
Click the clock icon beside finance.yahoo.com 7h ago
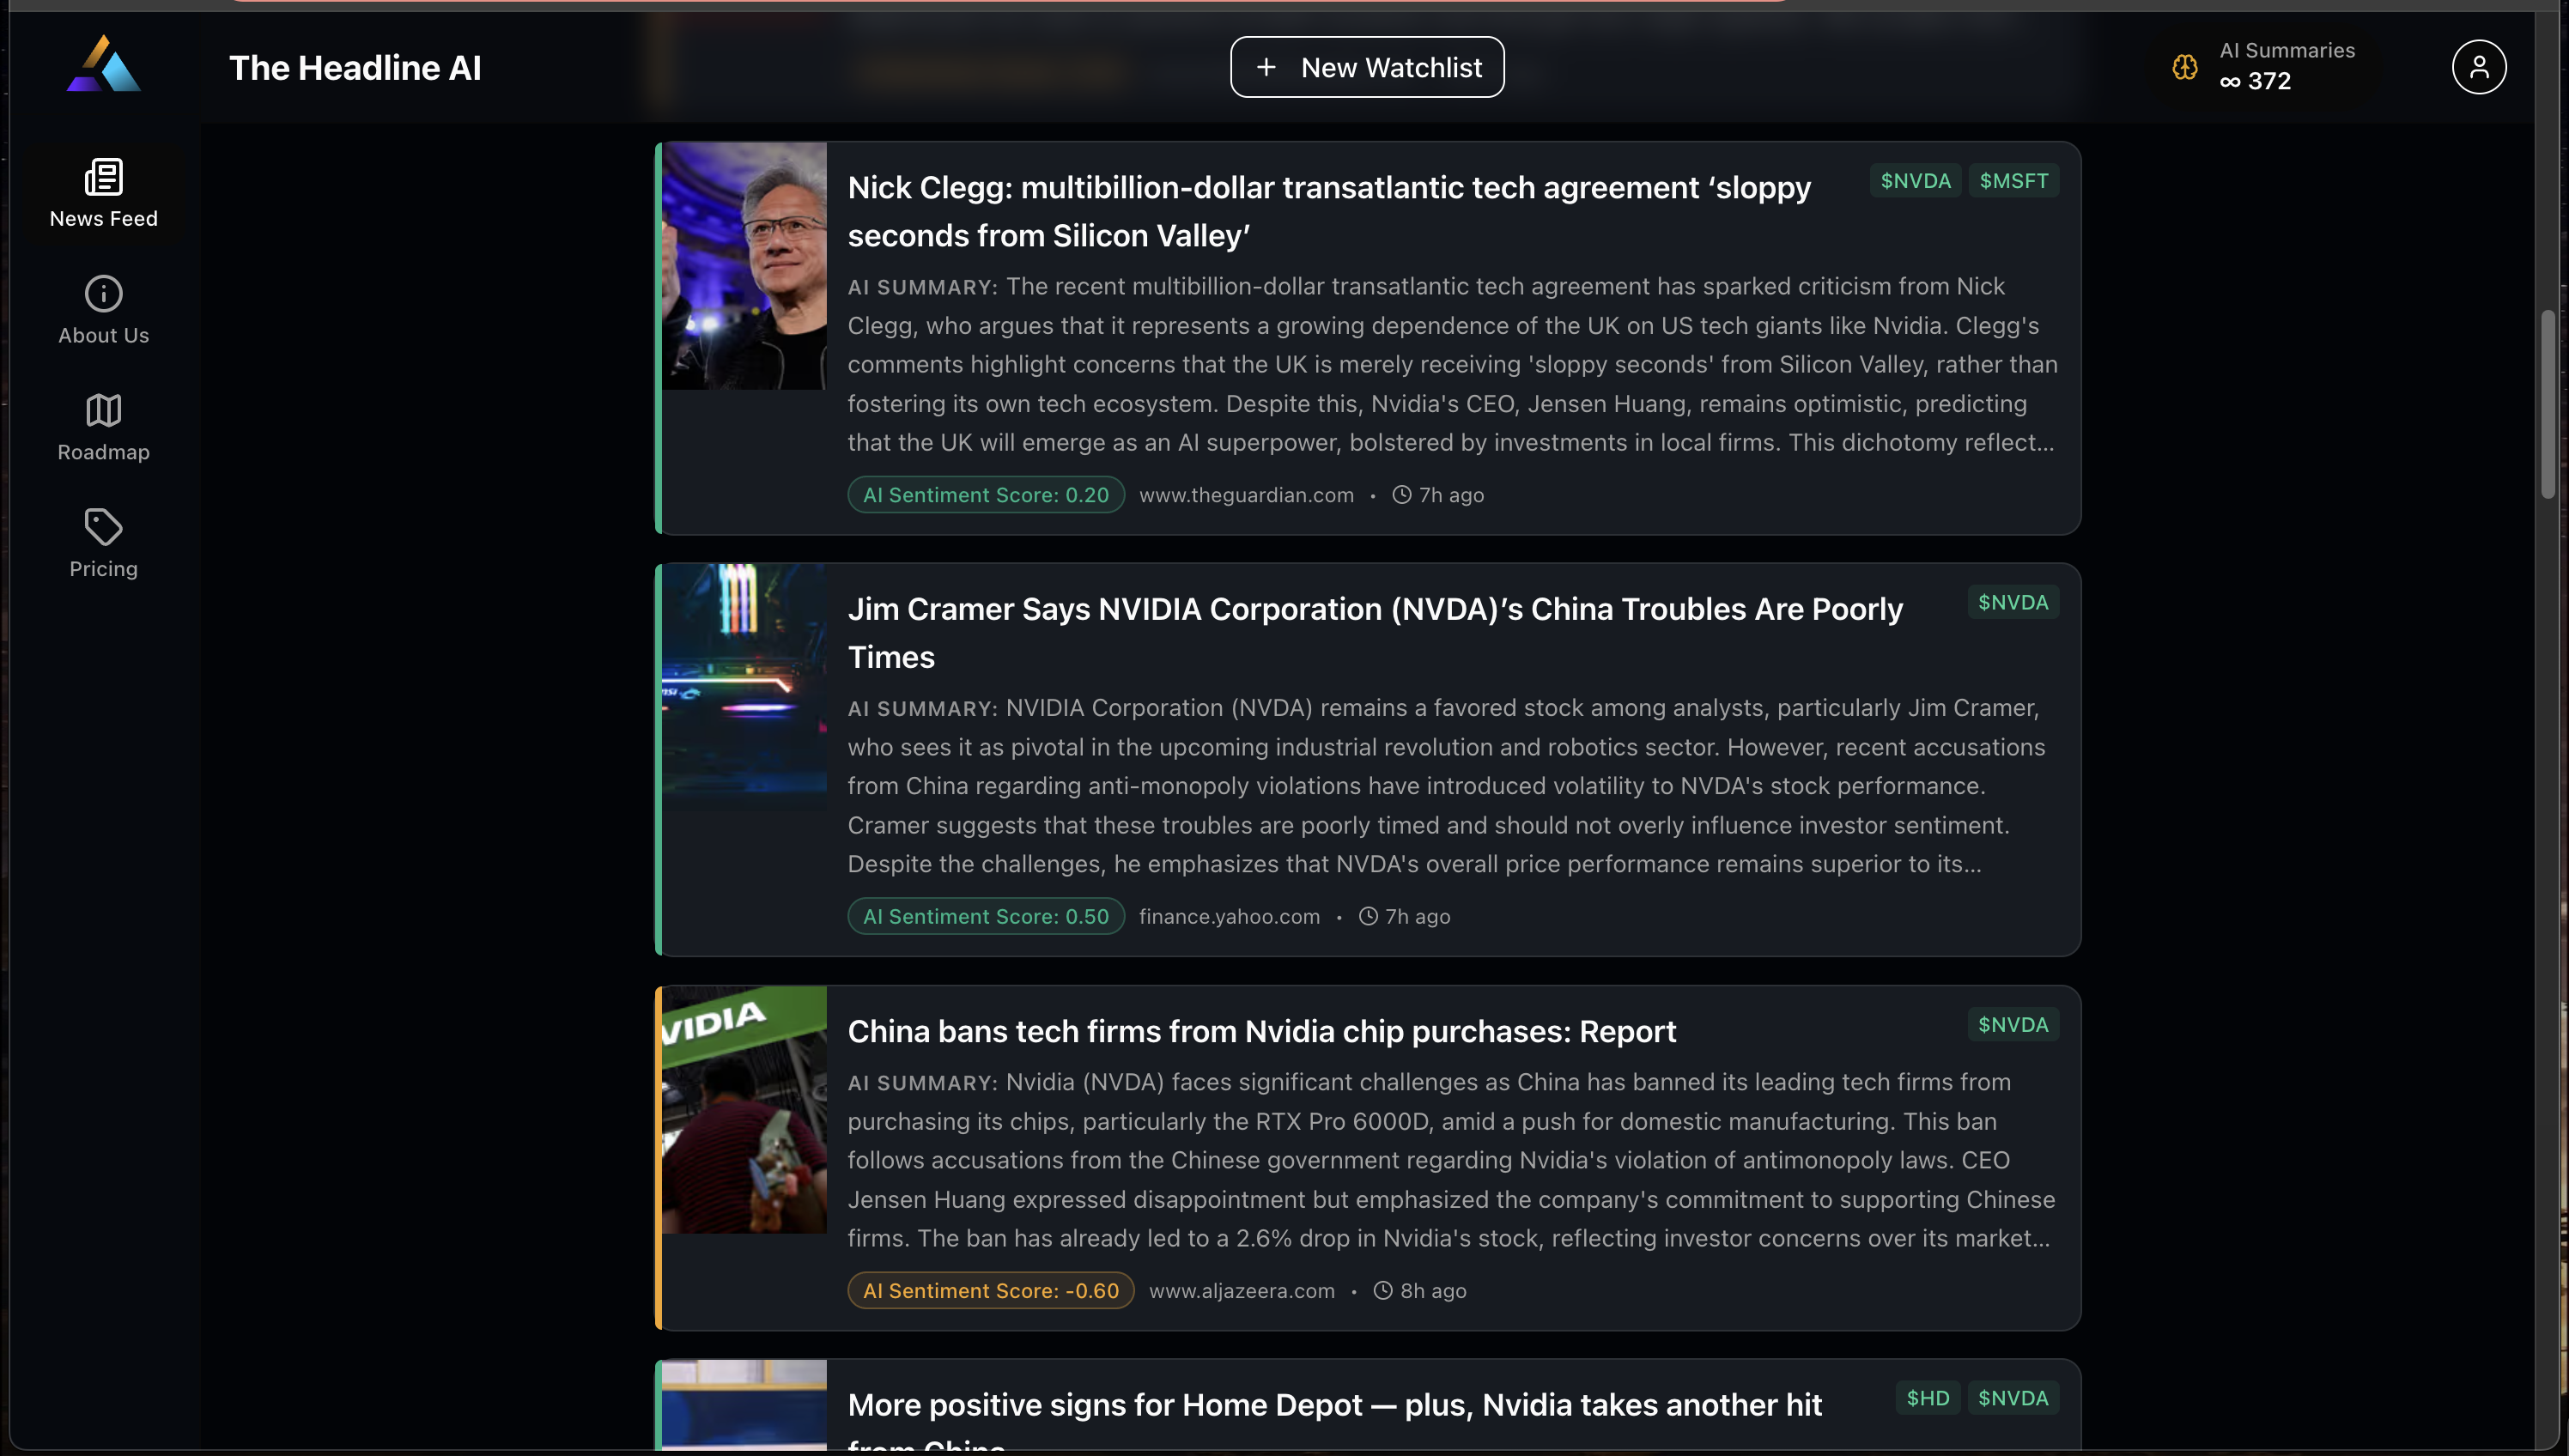tap(1368, 917)
